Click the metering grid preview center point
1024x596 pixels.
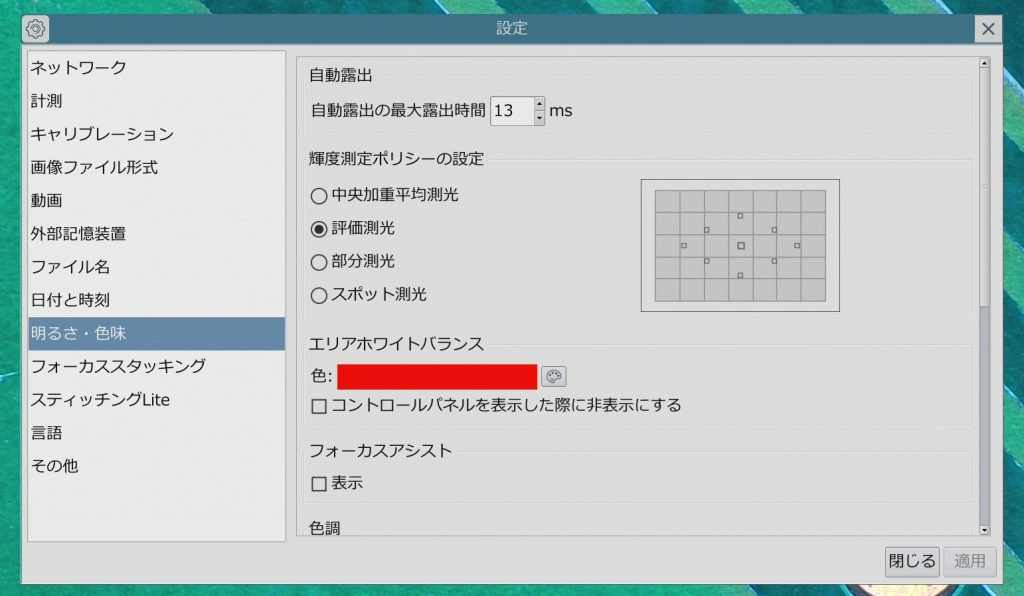740,245
